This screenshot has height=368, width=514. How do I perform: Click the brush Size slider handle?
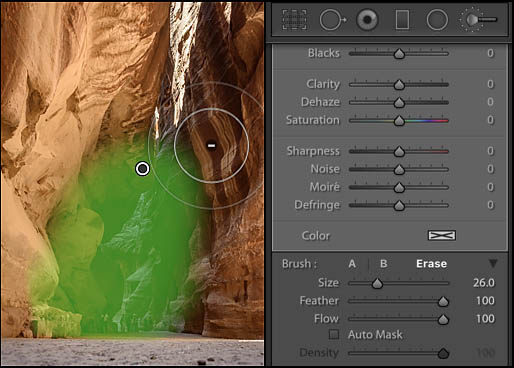point(377,283)
